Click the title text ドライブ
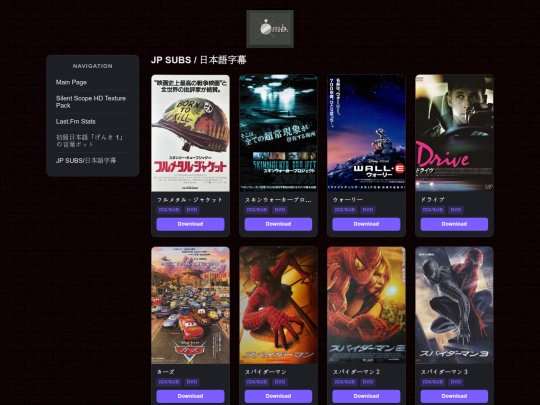540x405 pixels. pos(433,200)
